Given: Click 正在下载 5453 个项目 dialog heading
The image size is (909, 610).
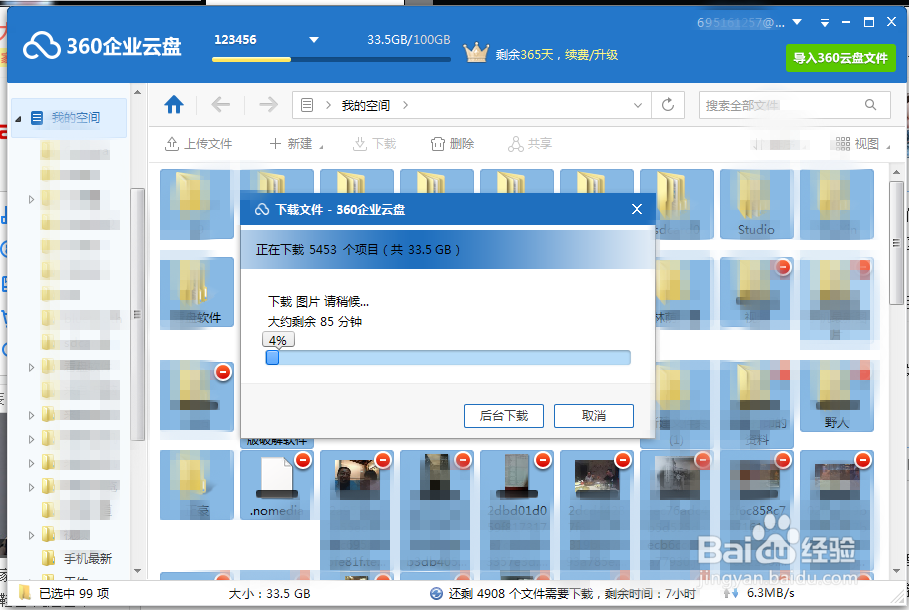Looking at the screenshot, I should coord(358,250).
